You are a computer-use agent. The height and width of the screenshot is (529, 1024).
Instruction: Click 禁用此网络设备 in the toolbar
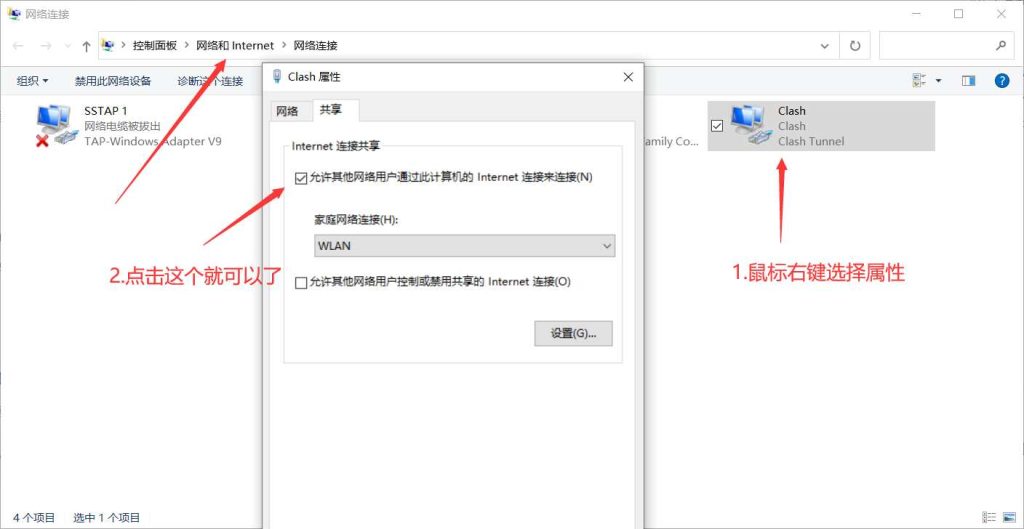pyautogui.click(x=112, y=81)
